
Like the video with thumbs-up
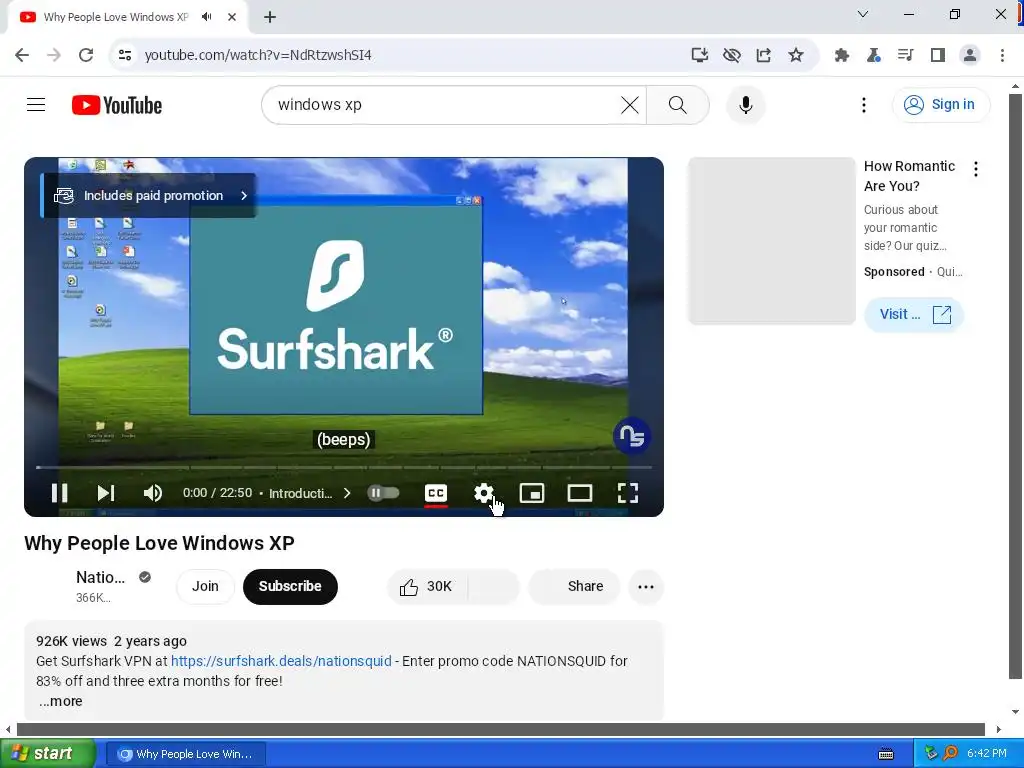427,586
